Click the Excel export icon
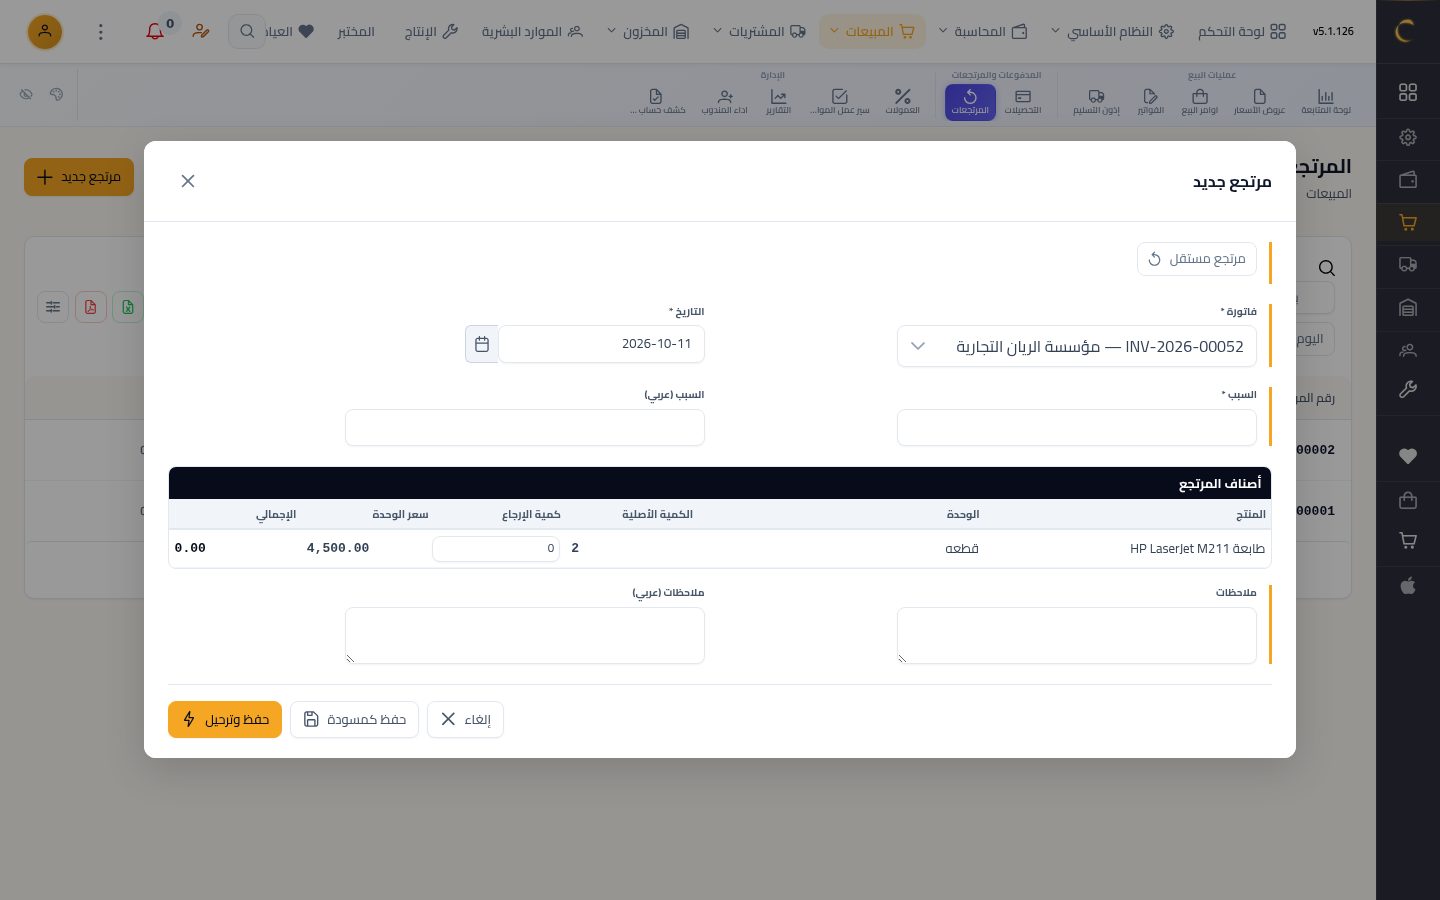The width and height of the screenshot is (1440, 900). pyautogui.click(x=128, y=307)
